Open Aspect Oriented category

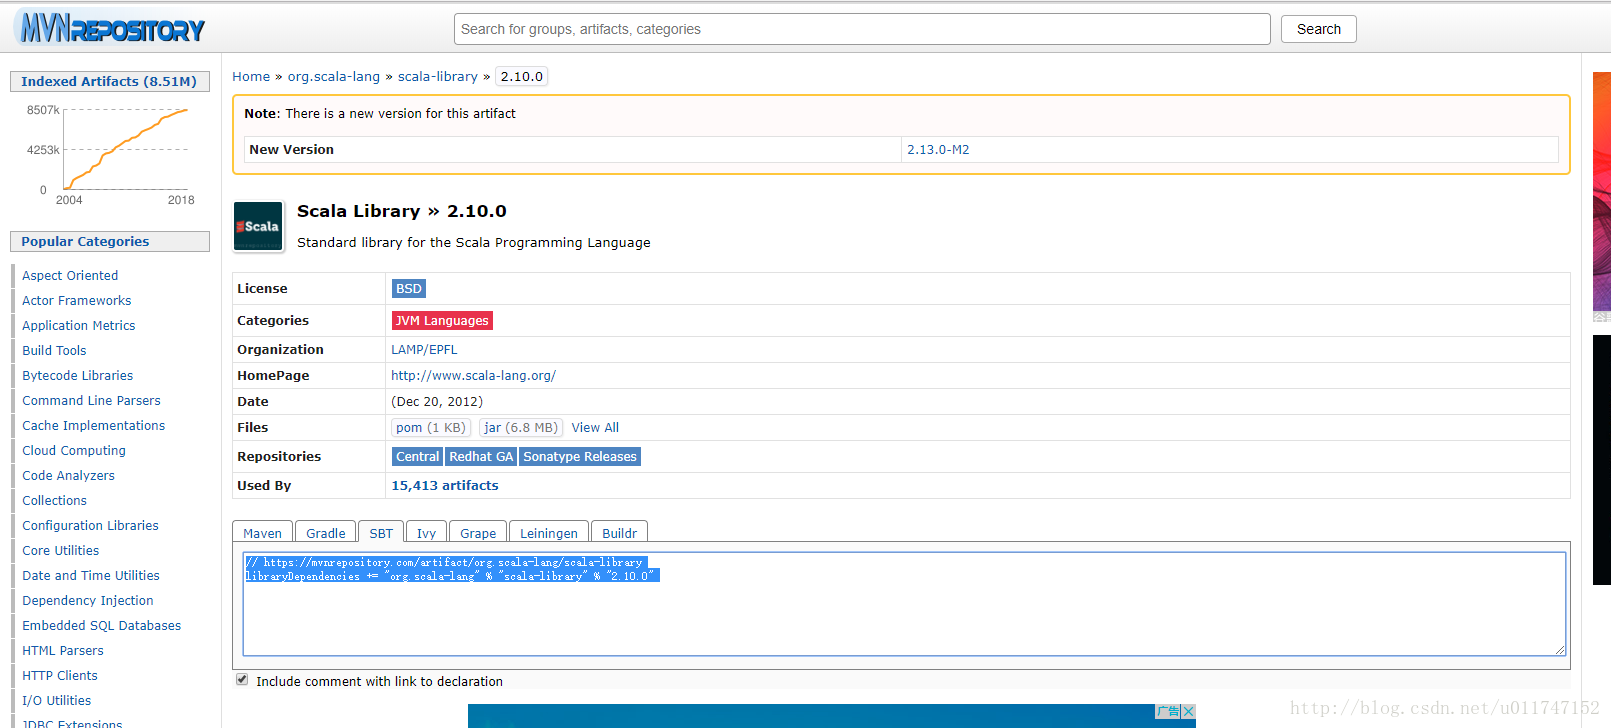(70, 275)
